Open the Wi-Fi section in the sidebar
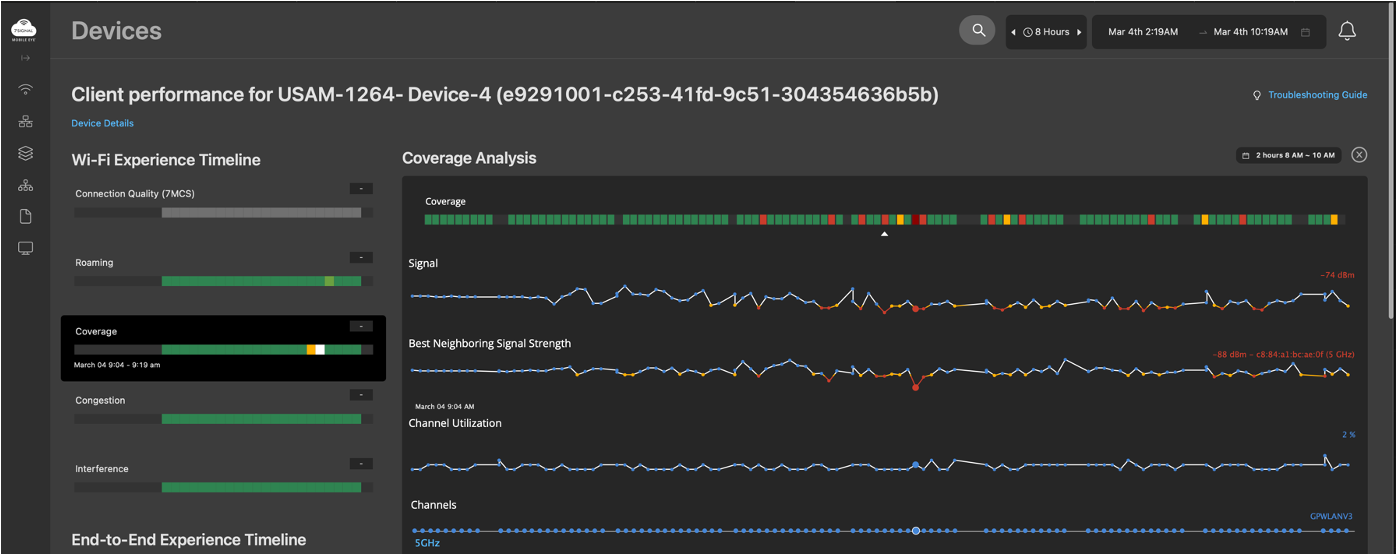 pos(26,89)
